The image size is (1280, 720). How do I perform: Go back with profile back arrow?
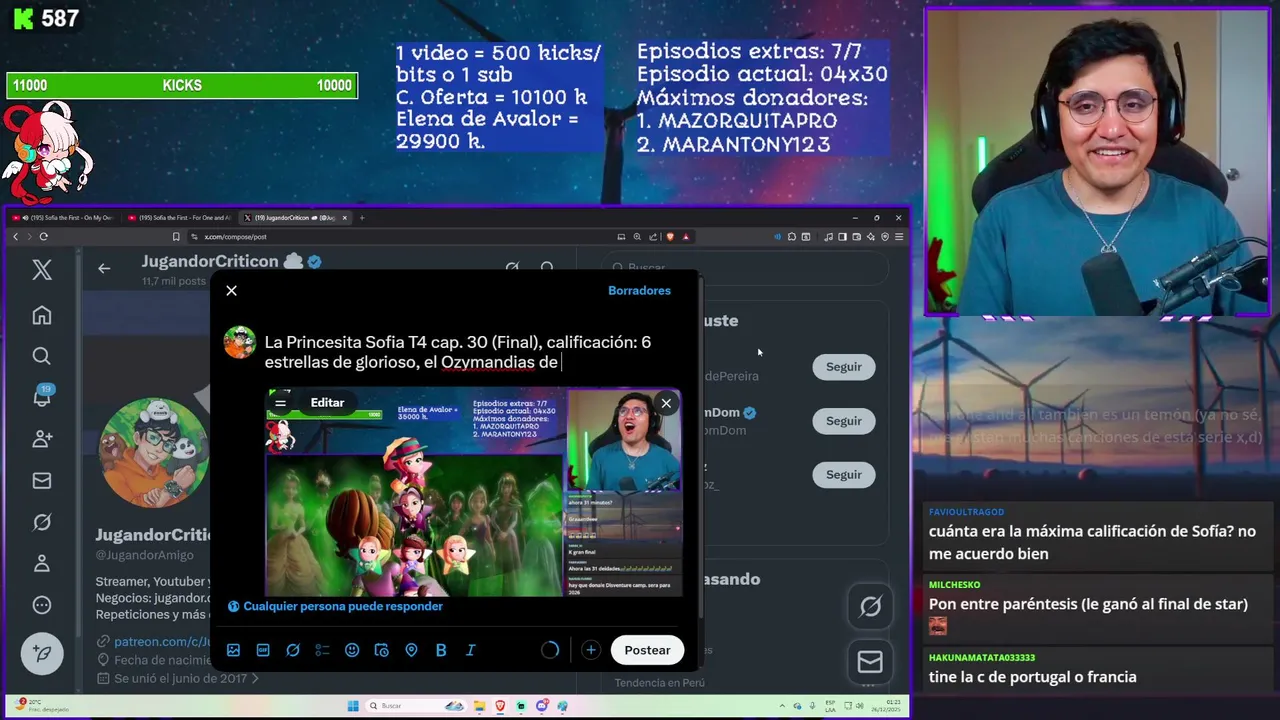[104, 268]
